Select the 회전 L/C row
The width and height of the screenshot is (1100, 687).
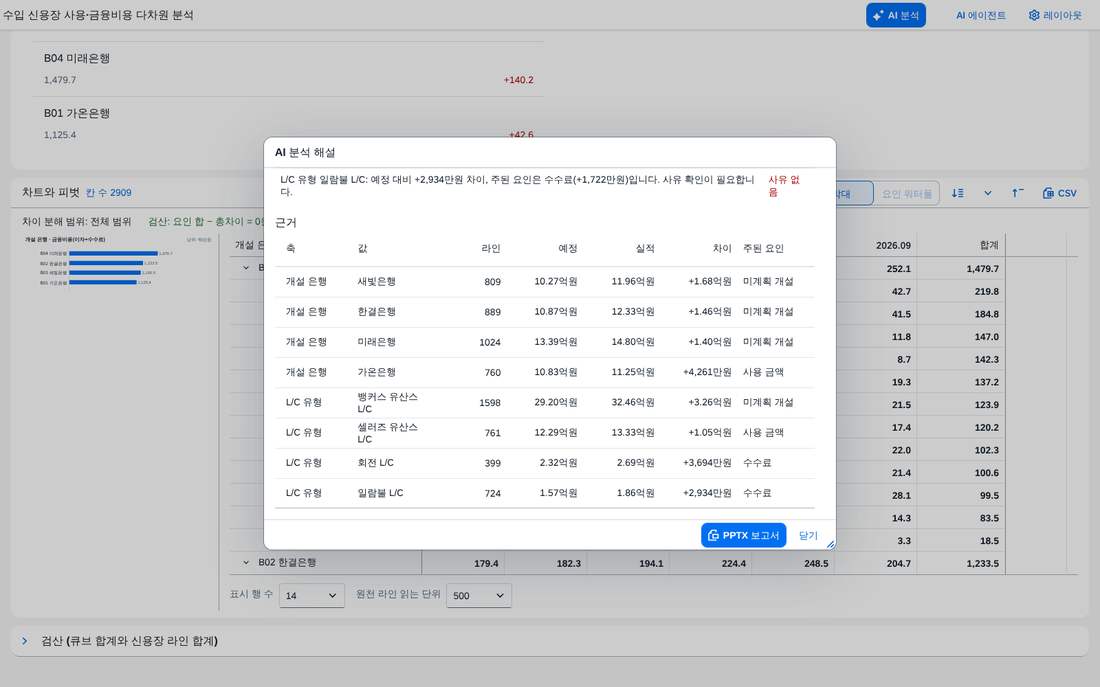pos(544,462)
